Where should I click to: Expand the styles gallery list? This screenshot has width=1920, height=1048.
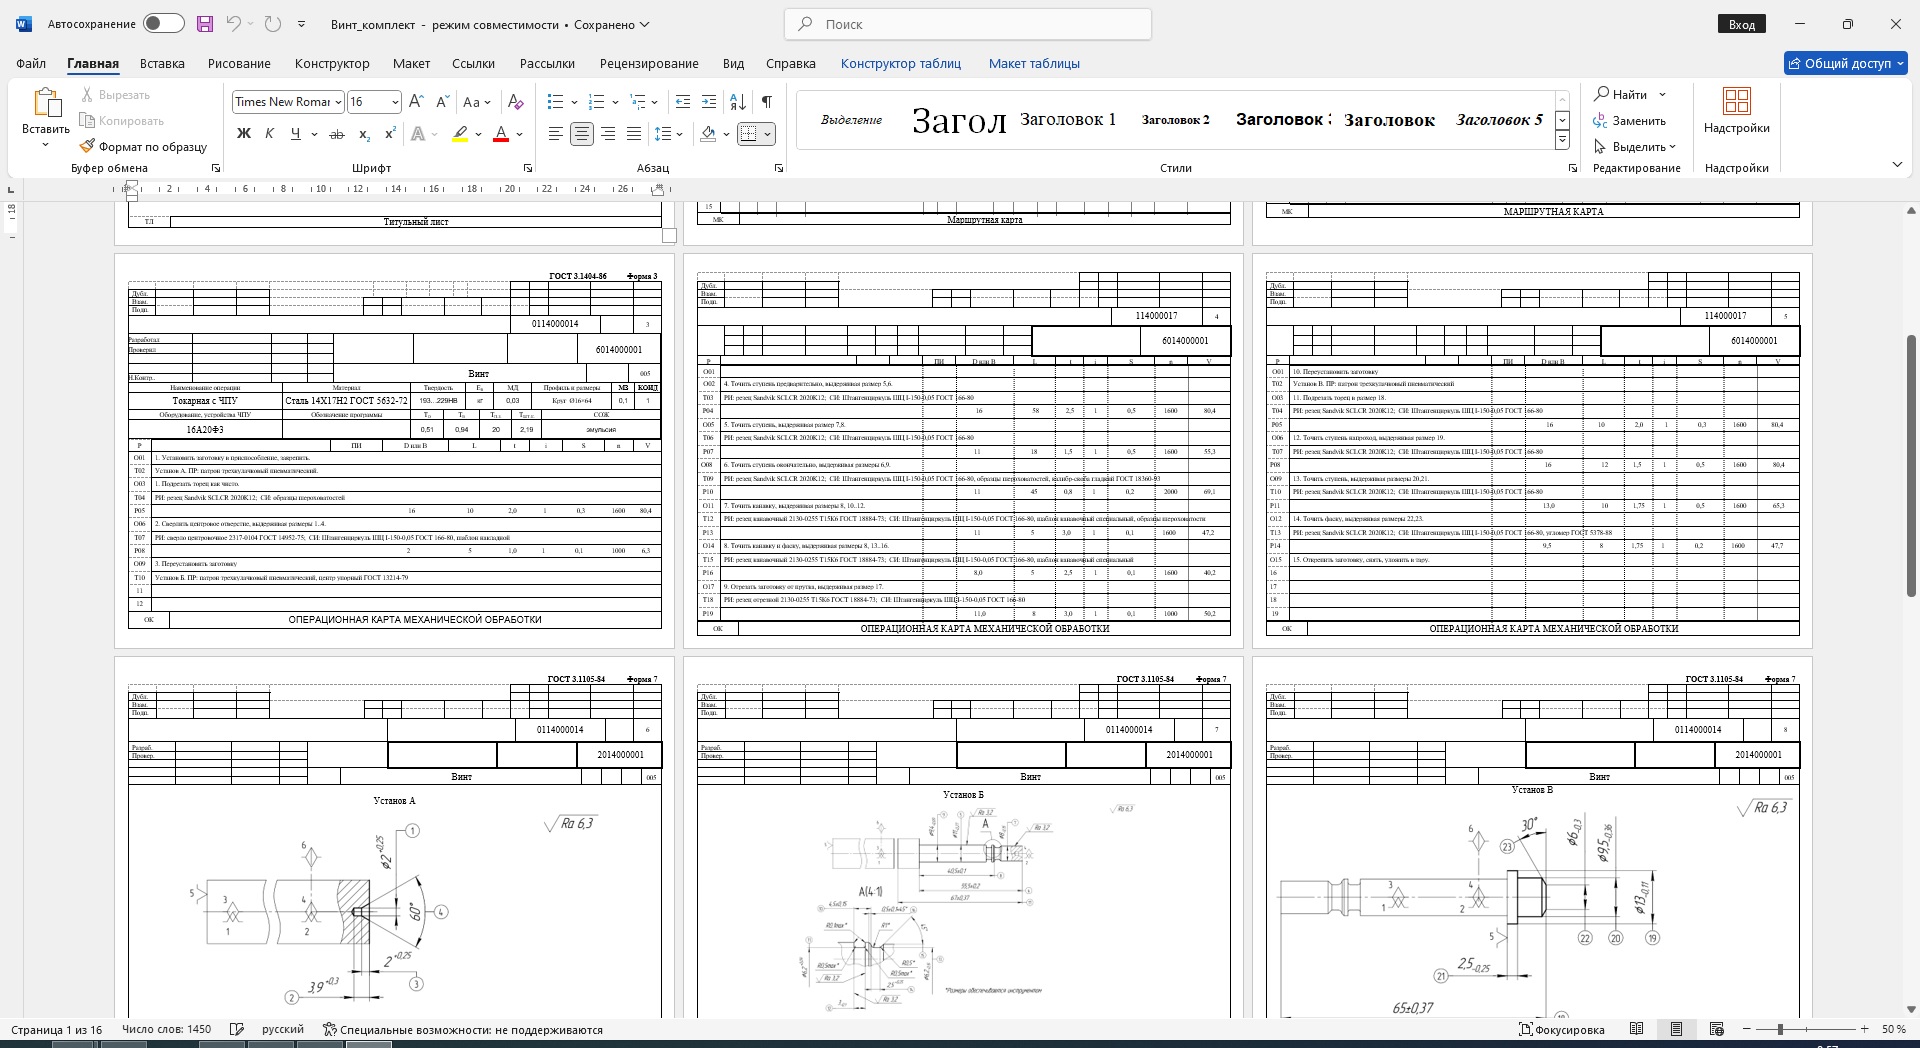coord(1562,141)
